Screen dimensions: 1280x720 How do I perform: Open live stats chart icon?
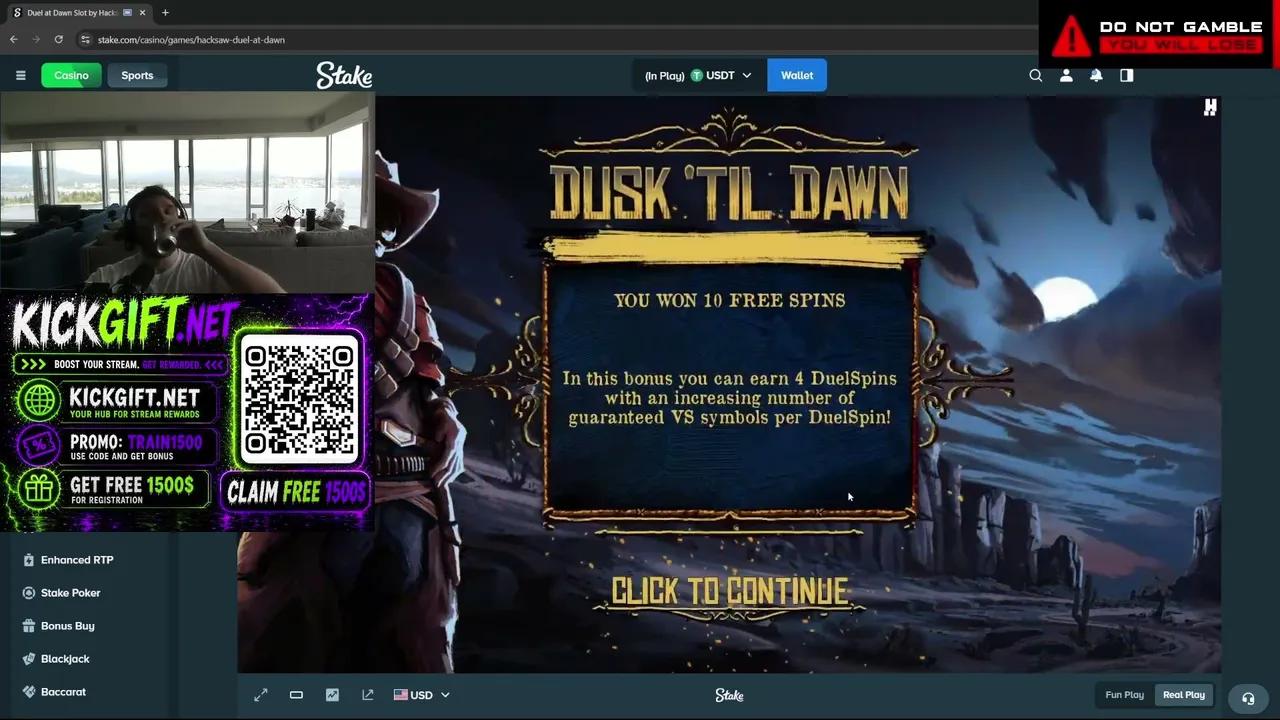tap(332, 695)
